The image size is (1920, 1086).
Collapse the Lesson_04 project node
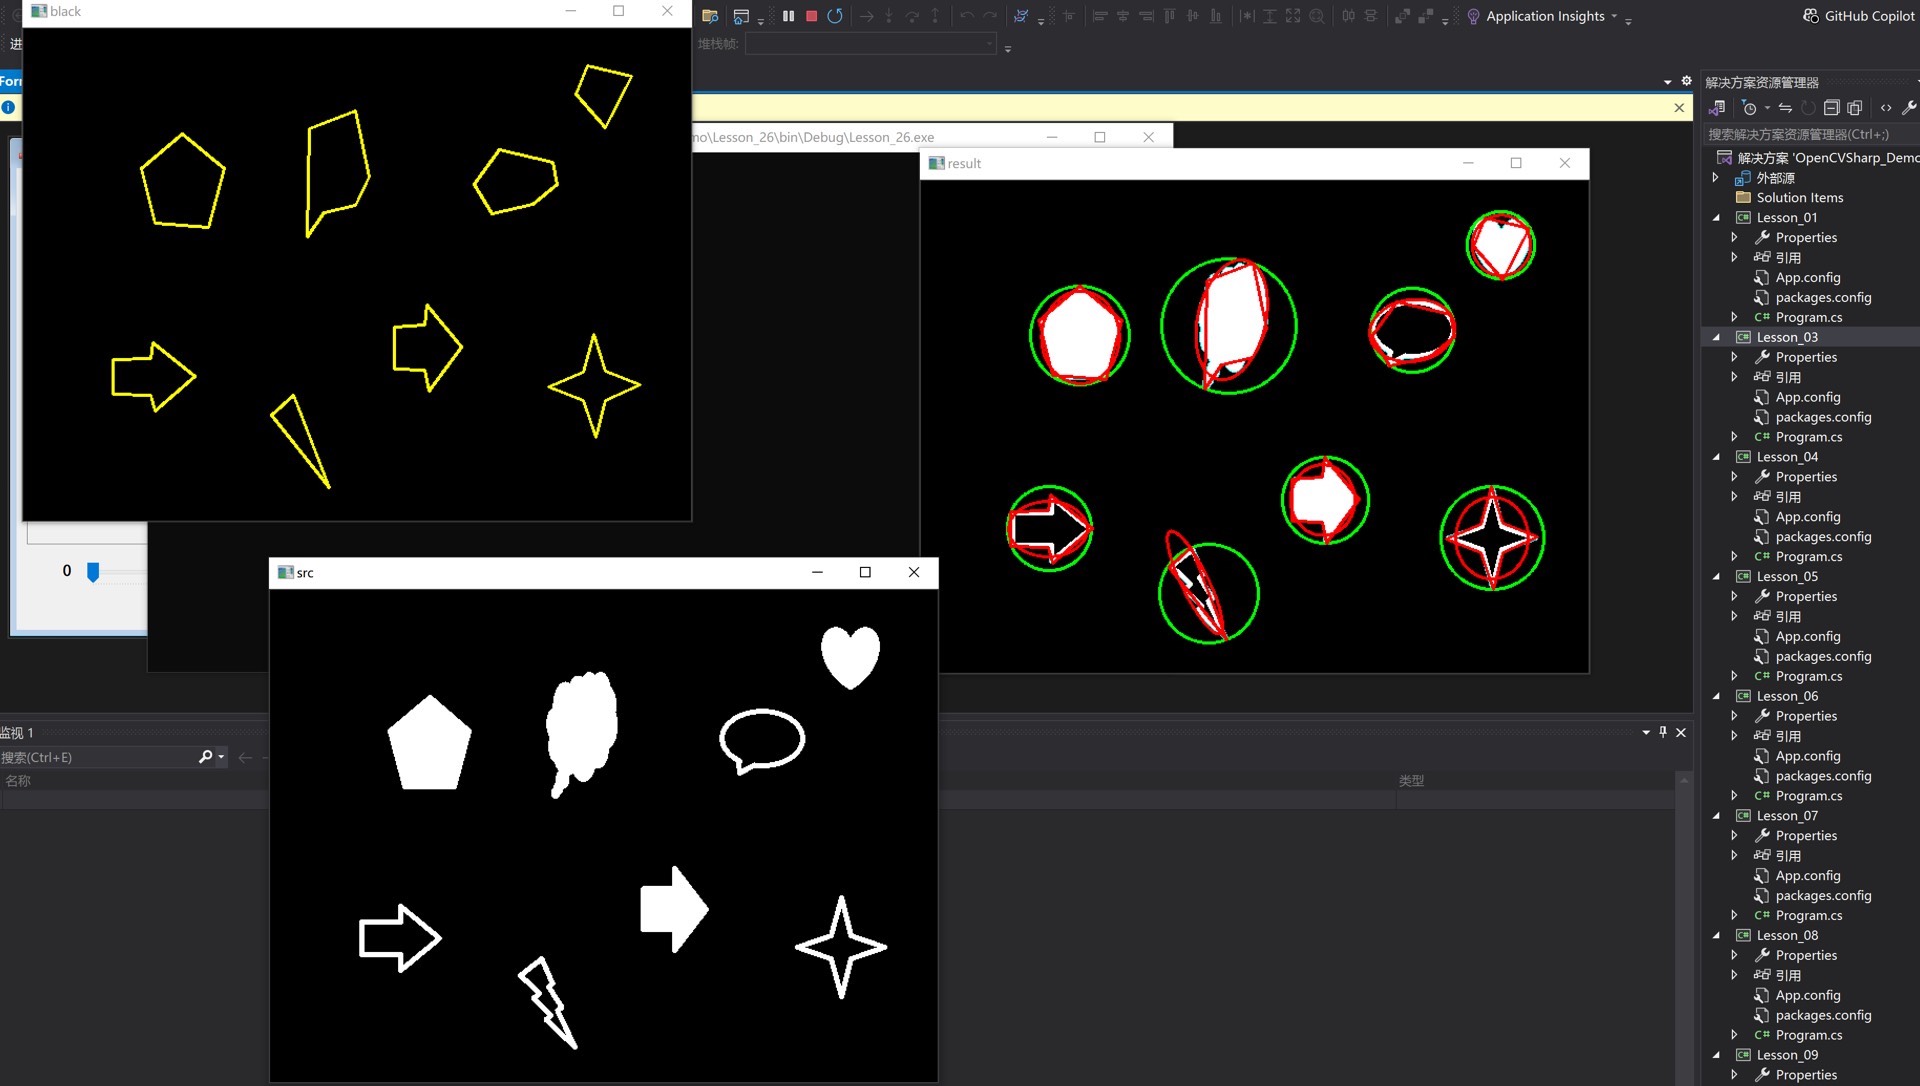click(1717, 457)
